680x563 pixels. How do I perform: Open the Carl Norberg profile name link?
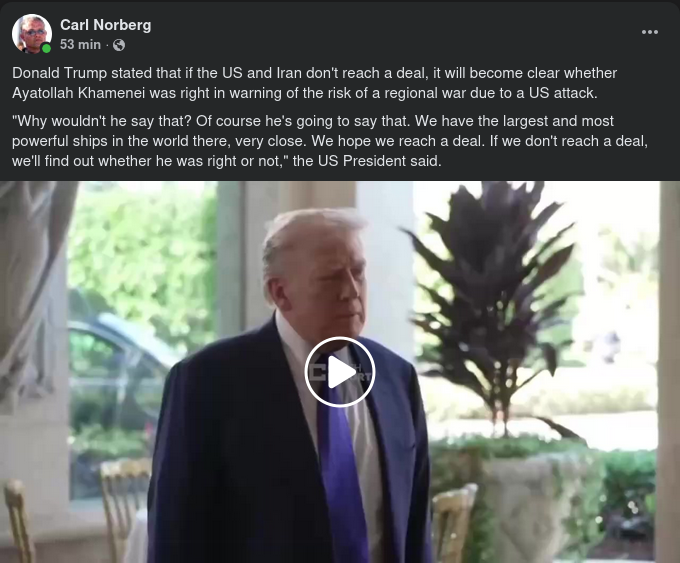click(x=105, y=25)
